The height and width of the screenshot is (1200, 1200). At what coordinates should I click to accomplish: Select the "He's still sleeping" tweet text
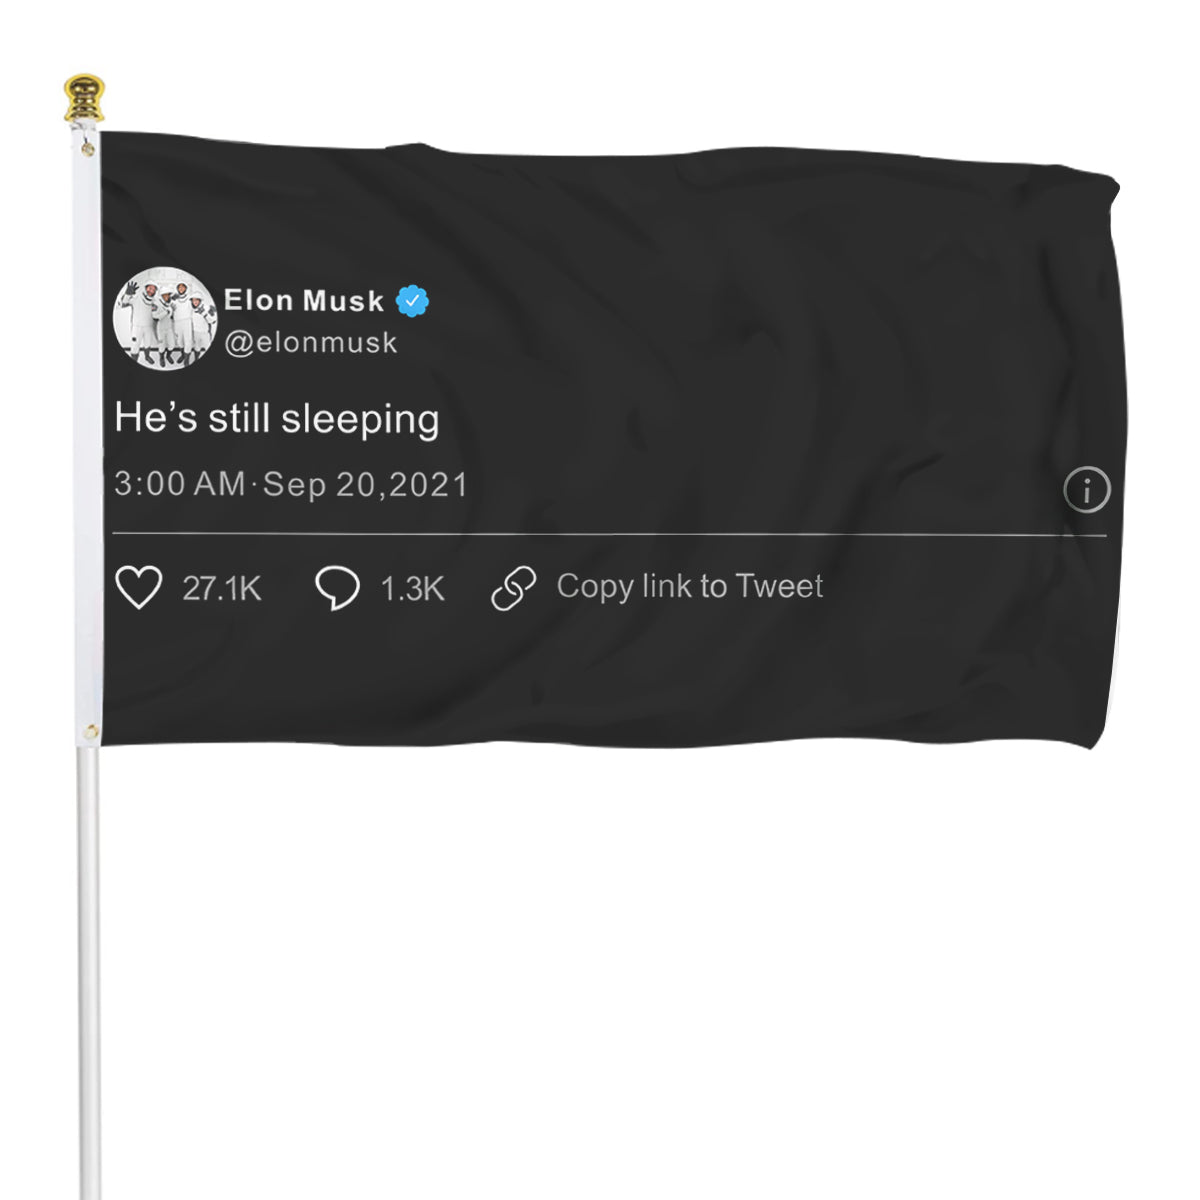(277, 419)
